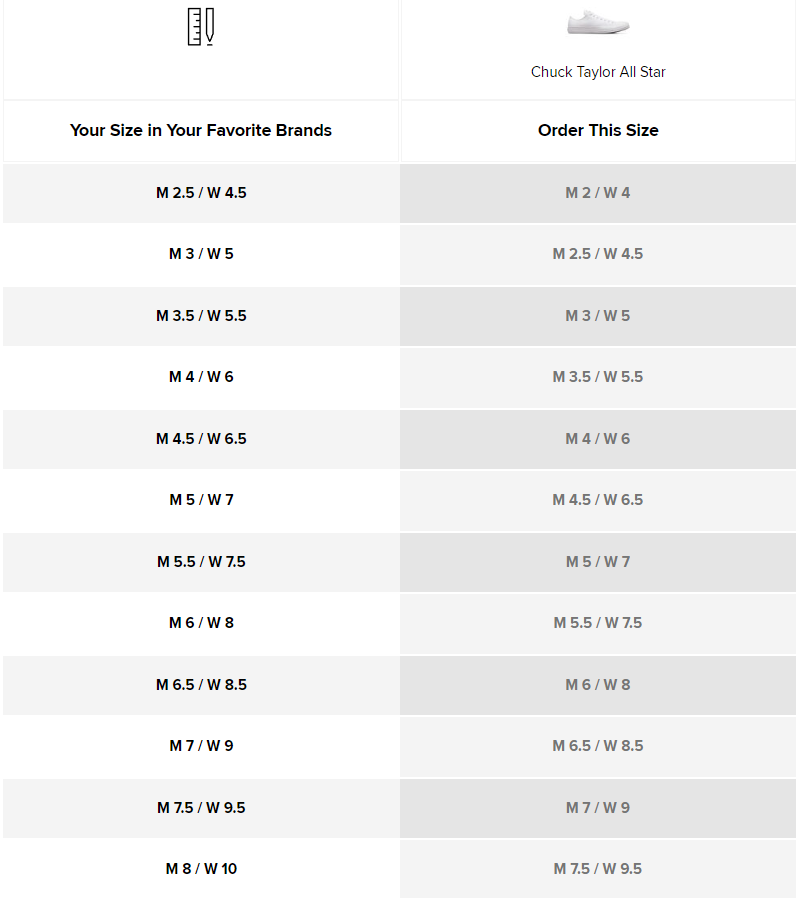Select the M 3 / W 5 favorite-brand size

pyautogui.click(x=201, y=254)
